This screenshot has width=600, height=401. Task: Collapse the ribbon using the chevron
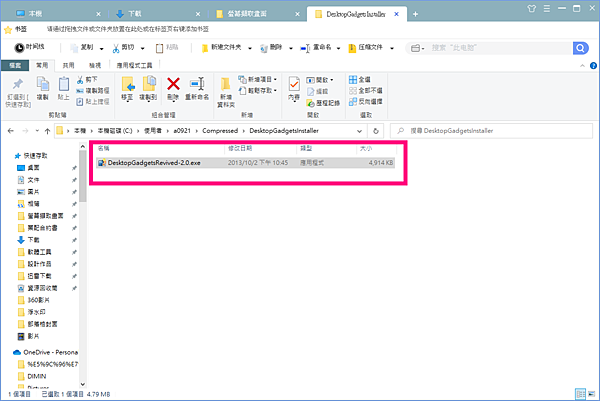click(x=582, y=66)
